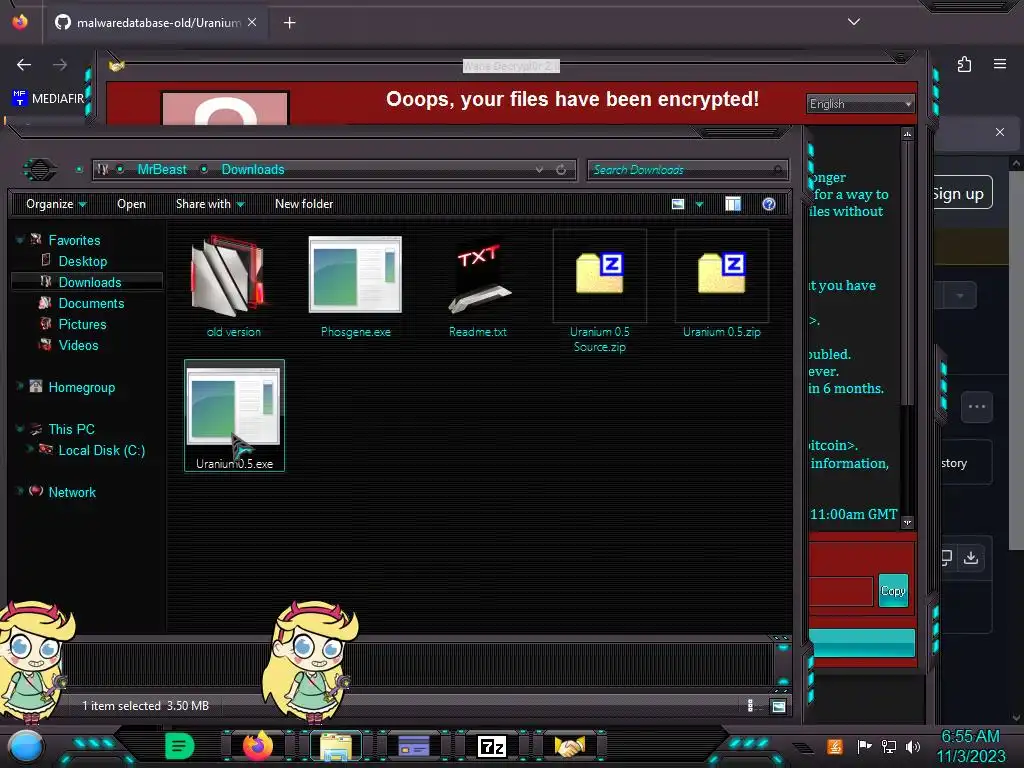Image resolution: width=1024 pixels, height=768 pixels.
Task: Go forward in Firefox
Action: click(x=60, y=65)
